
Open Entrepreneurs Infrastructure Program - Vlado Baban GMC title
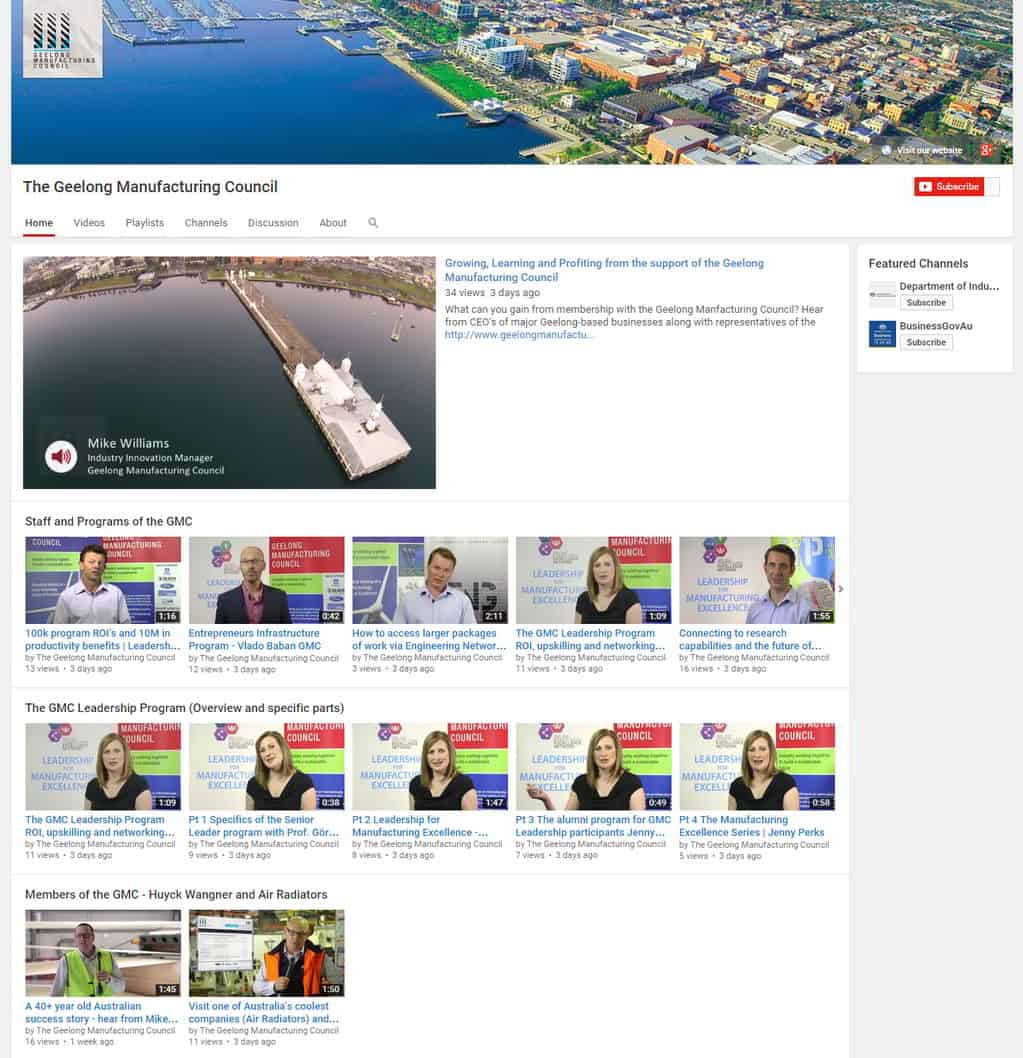[x=255, y=639]
